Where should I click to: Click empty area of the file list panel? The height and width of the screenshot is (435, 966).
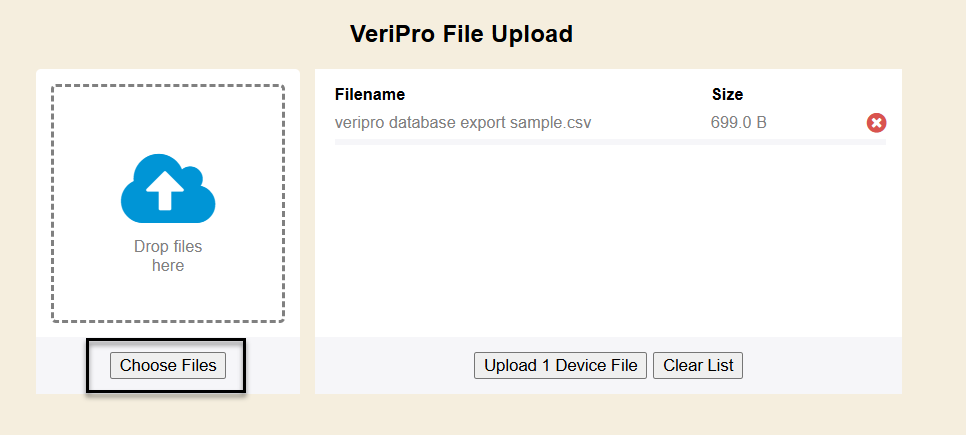pos(608,240)
